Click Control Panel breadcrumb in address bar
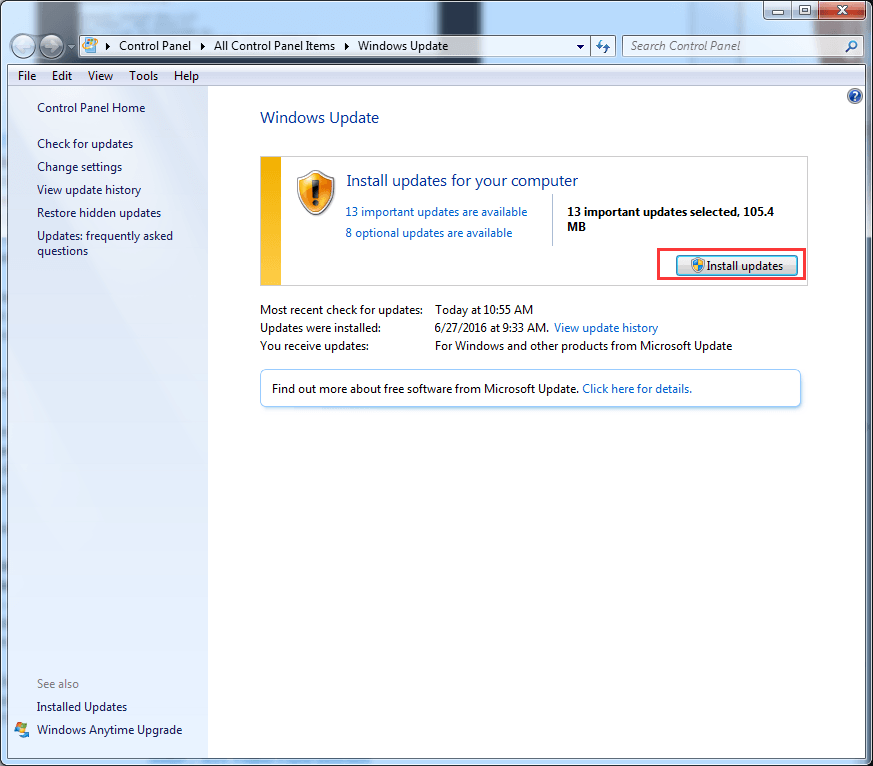 click(155, 46)
